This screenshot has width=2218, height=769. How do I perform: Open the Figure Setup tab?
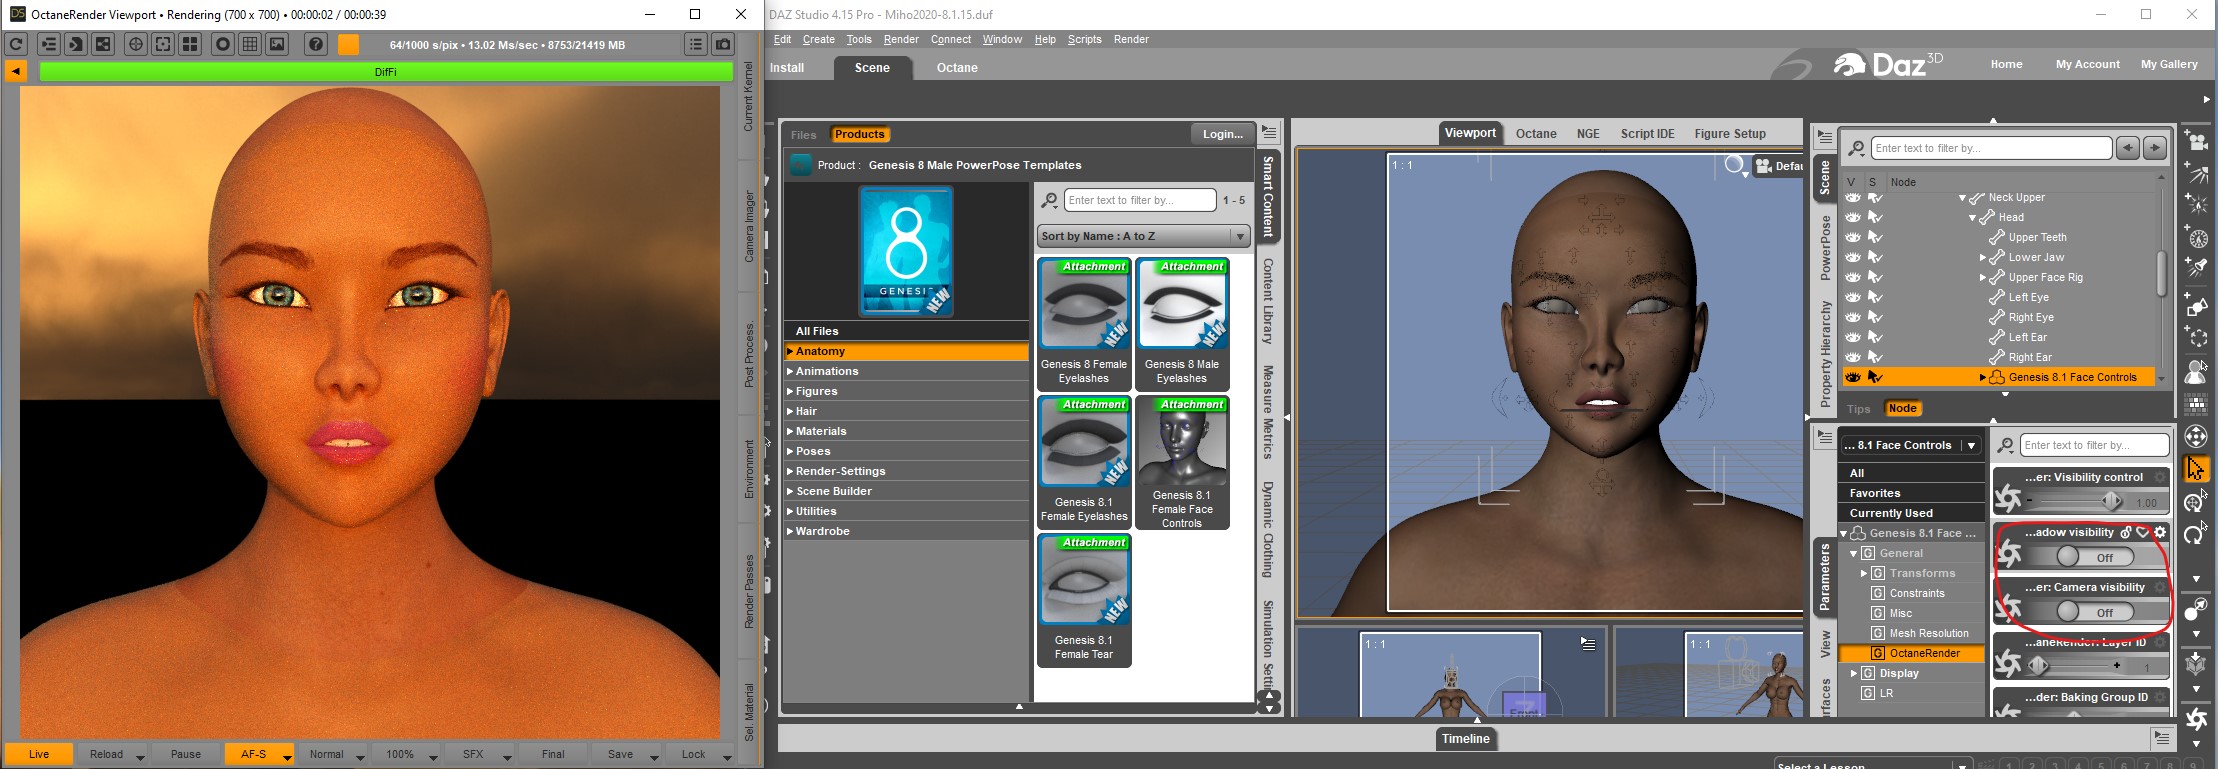pos(1730,133)
